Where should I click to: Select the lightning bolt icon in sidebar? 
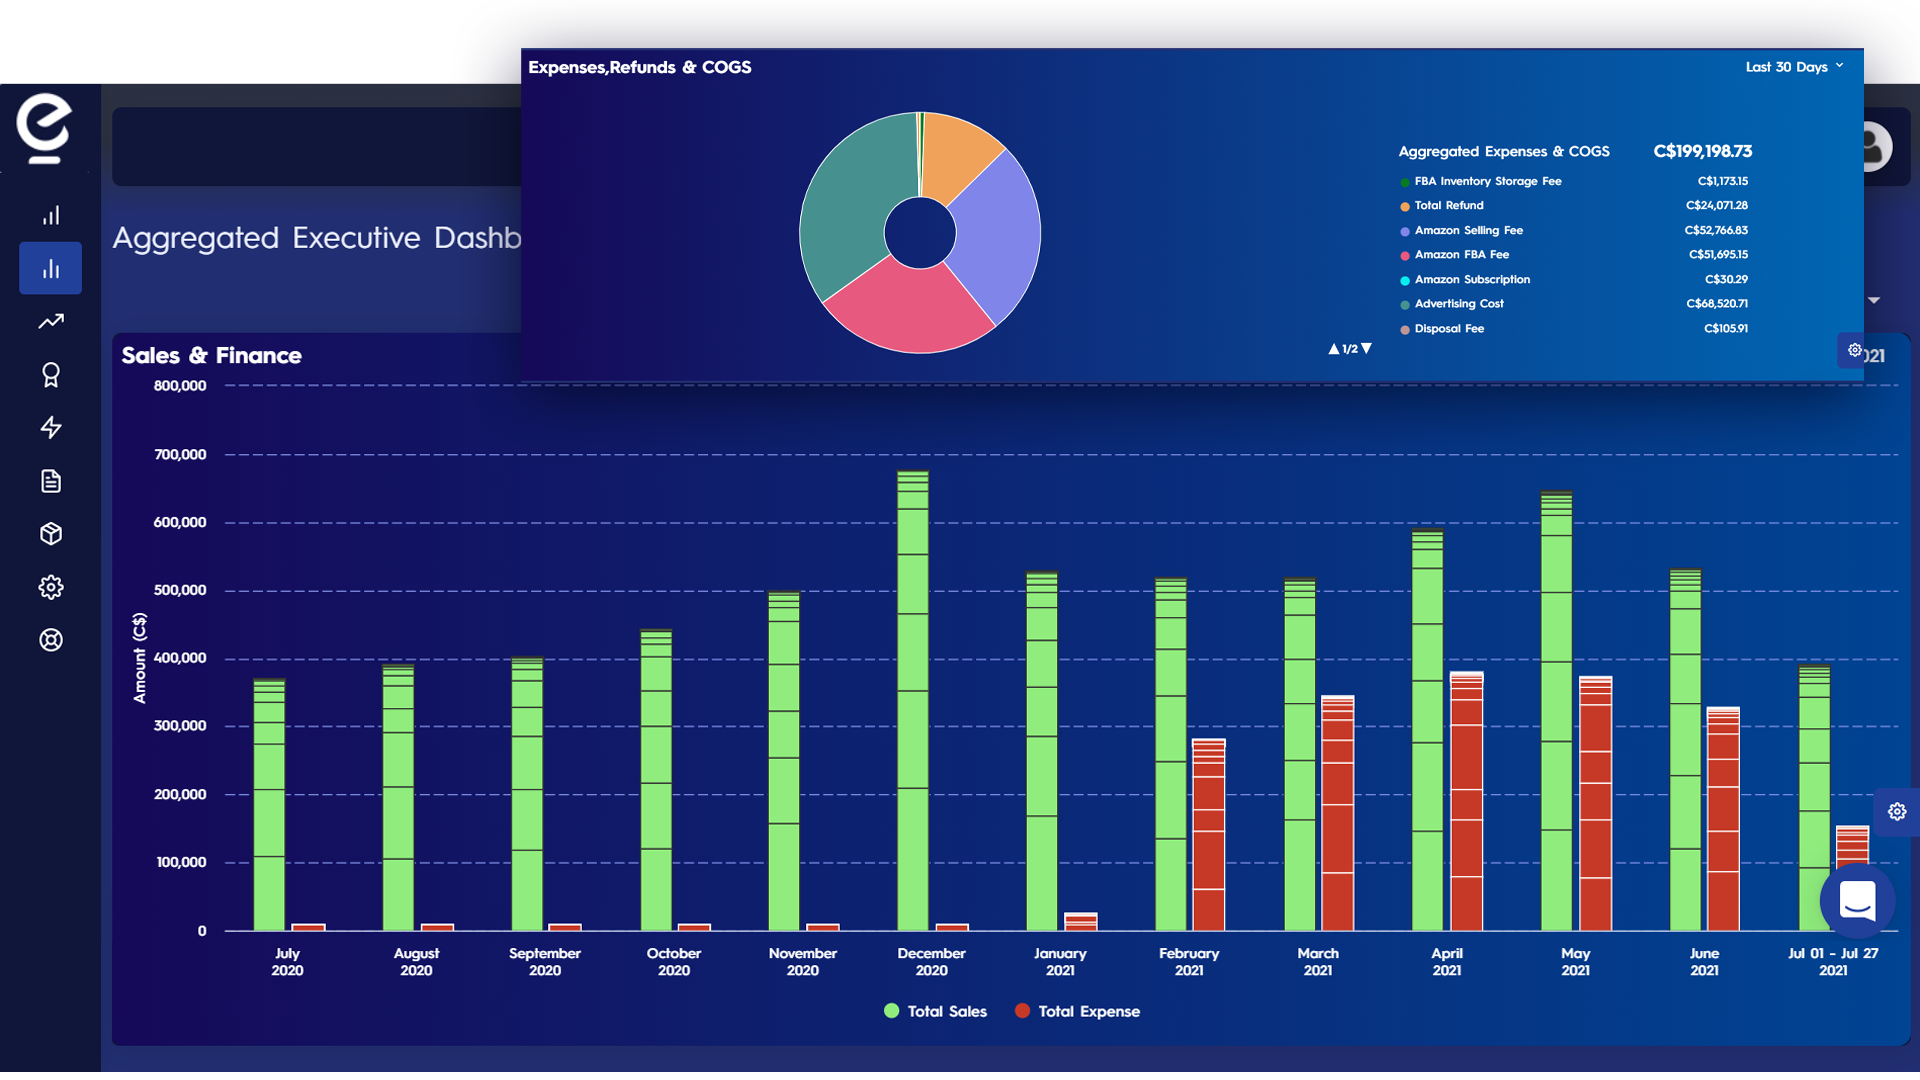(51, 428)
